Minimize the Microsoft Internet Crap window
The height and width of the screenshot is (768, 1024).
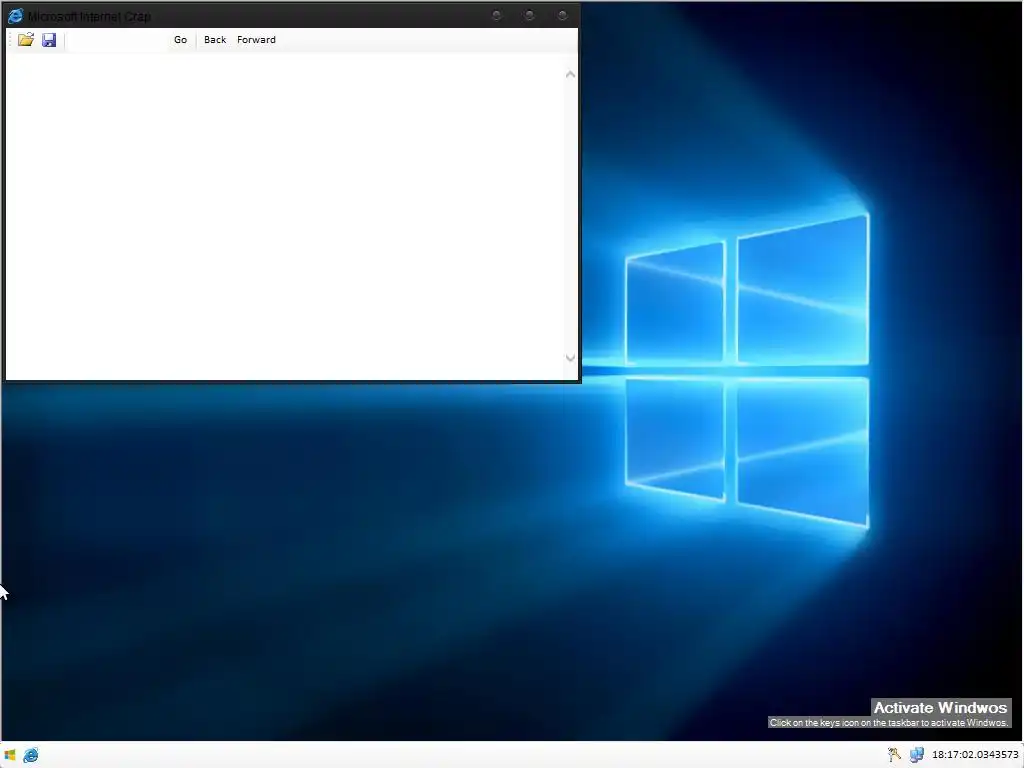pos(496,15)
